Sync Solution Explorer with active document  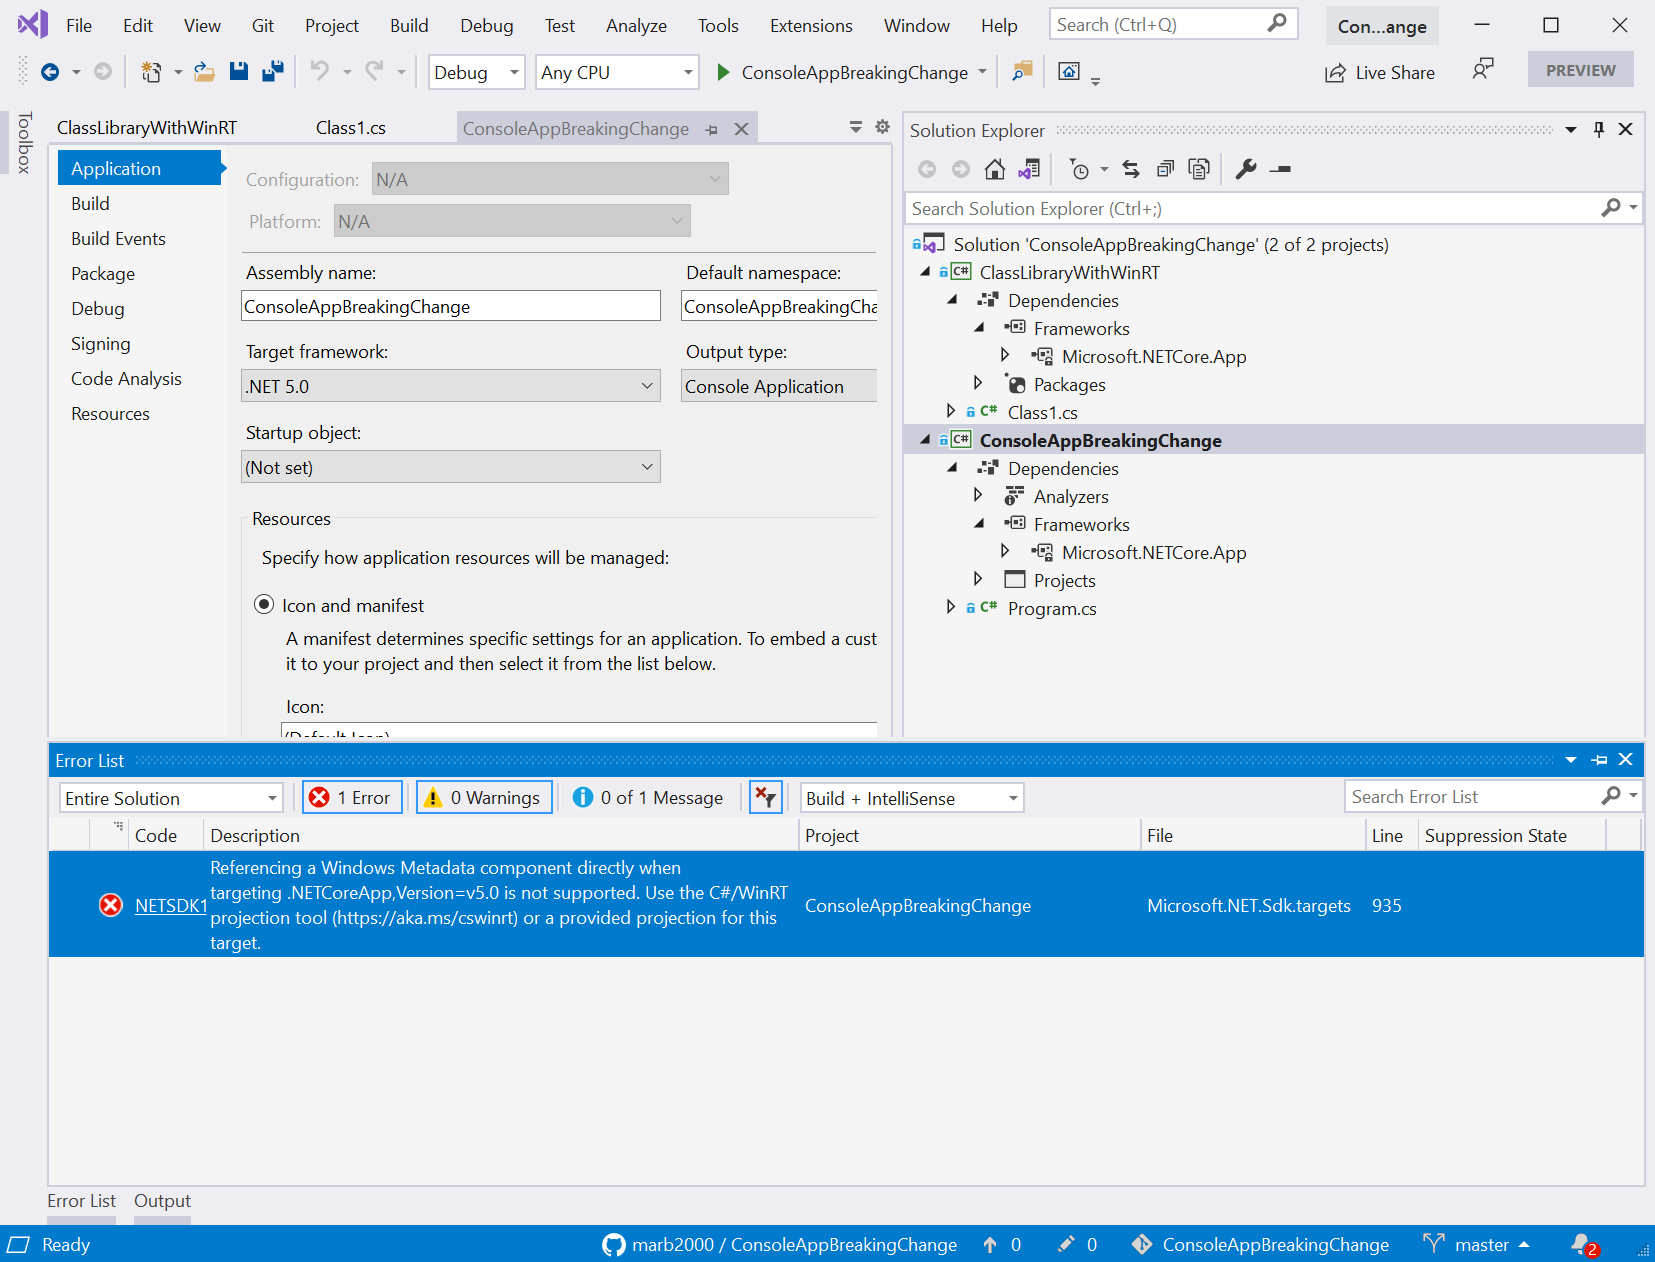coord(1130,169)
